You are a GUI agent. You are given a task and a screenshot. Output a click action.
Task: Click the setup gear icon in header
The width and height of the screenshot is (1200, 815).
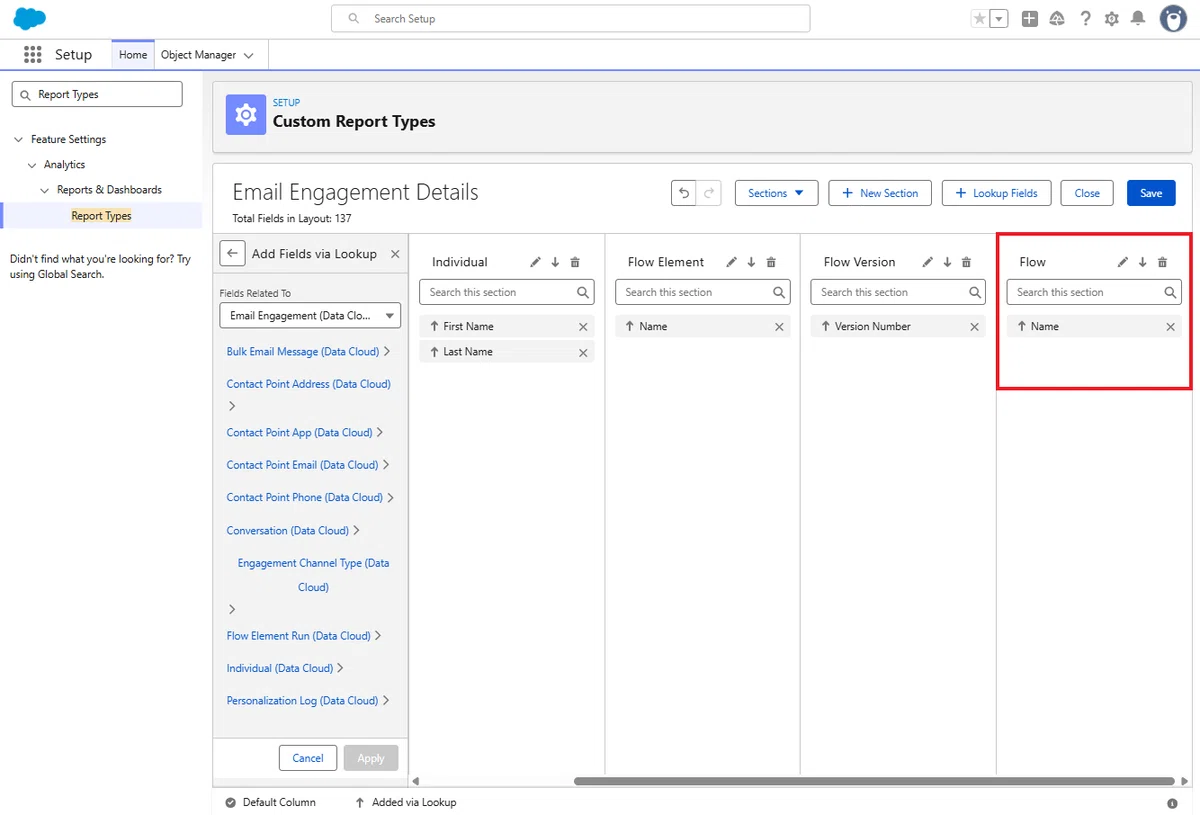(1112, 19)
